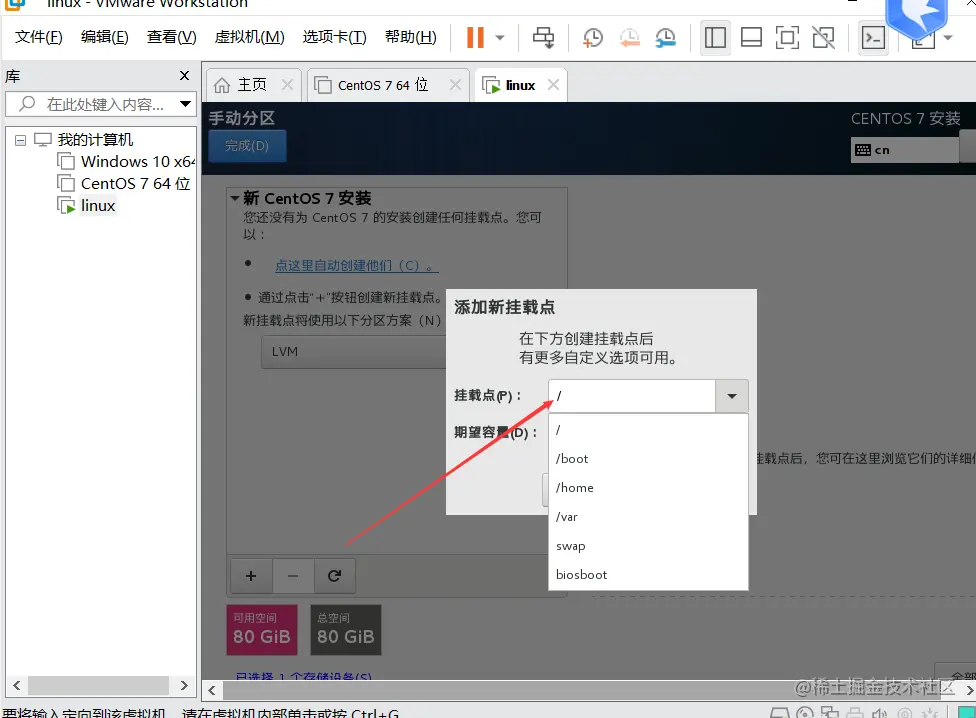The width and height of the screenshot is (976, 718).
Task: Close the 库 library panel
Action: pos(184,75)
